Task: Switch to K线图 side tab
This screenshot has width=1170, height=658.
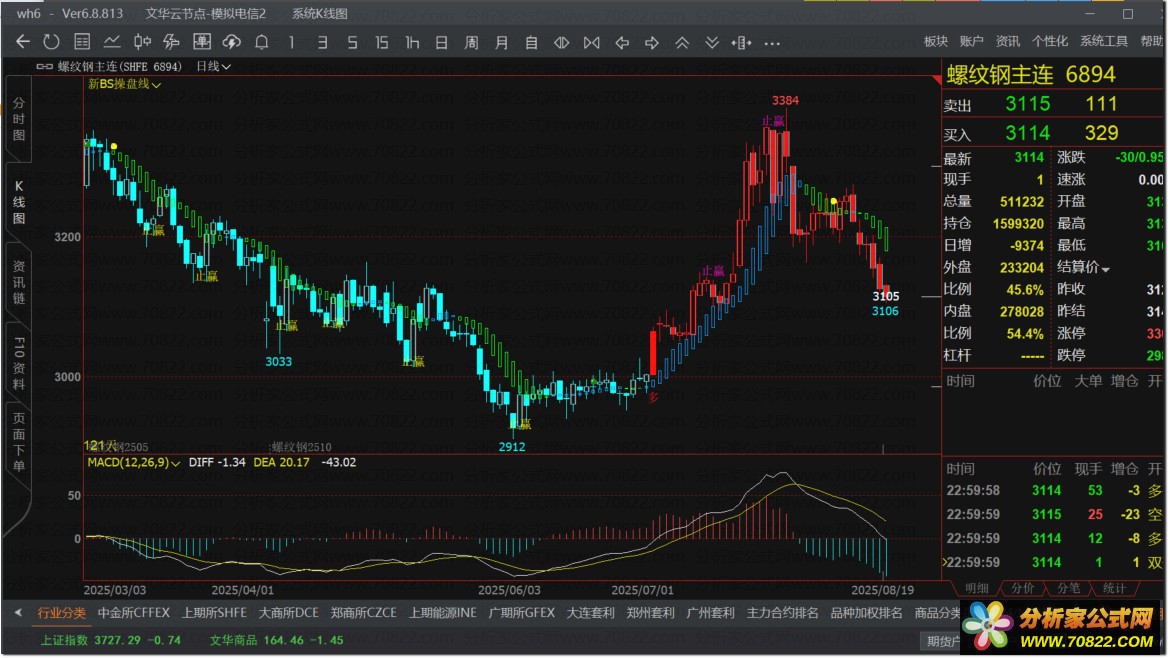Action: pyautogui.click(x=19, y=201)
